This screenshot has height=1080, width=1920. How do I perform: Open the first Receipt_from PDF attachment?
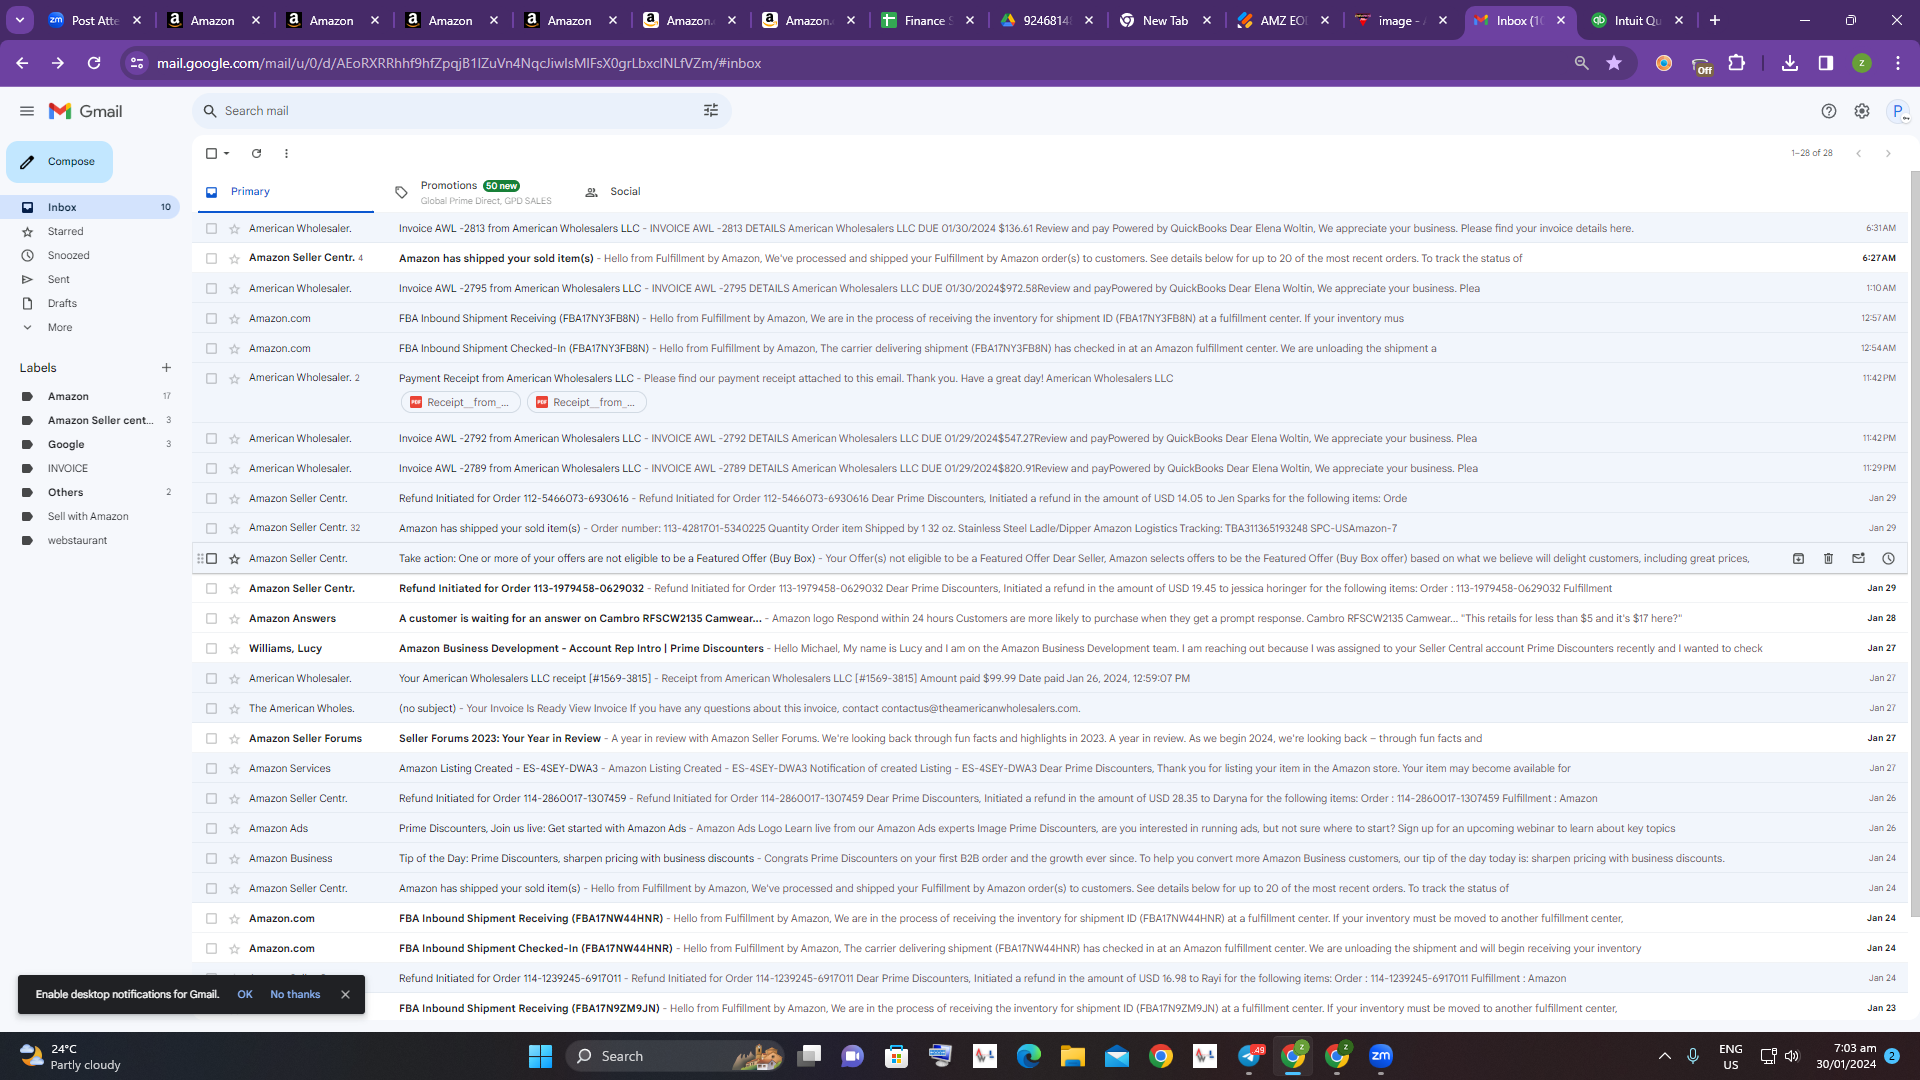[x=461, y=402]
